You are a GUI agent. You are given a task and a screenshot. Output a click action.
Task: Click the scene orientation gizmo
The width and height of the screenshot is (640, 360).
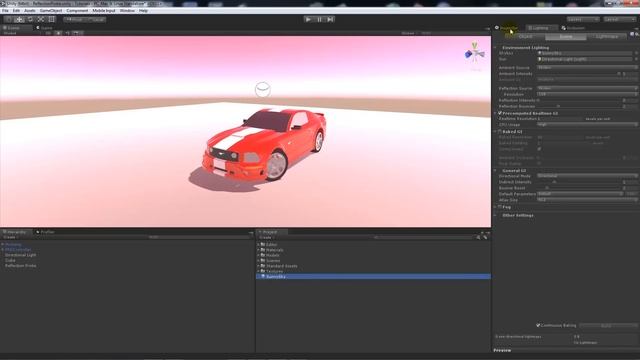point(474,53)
